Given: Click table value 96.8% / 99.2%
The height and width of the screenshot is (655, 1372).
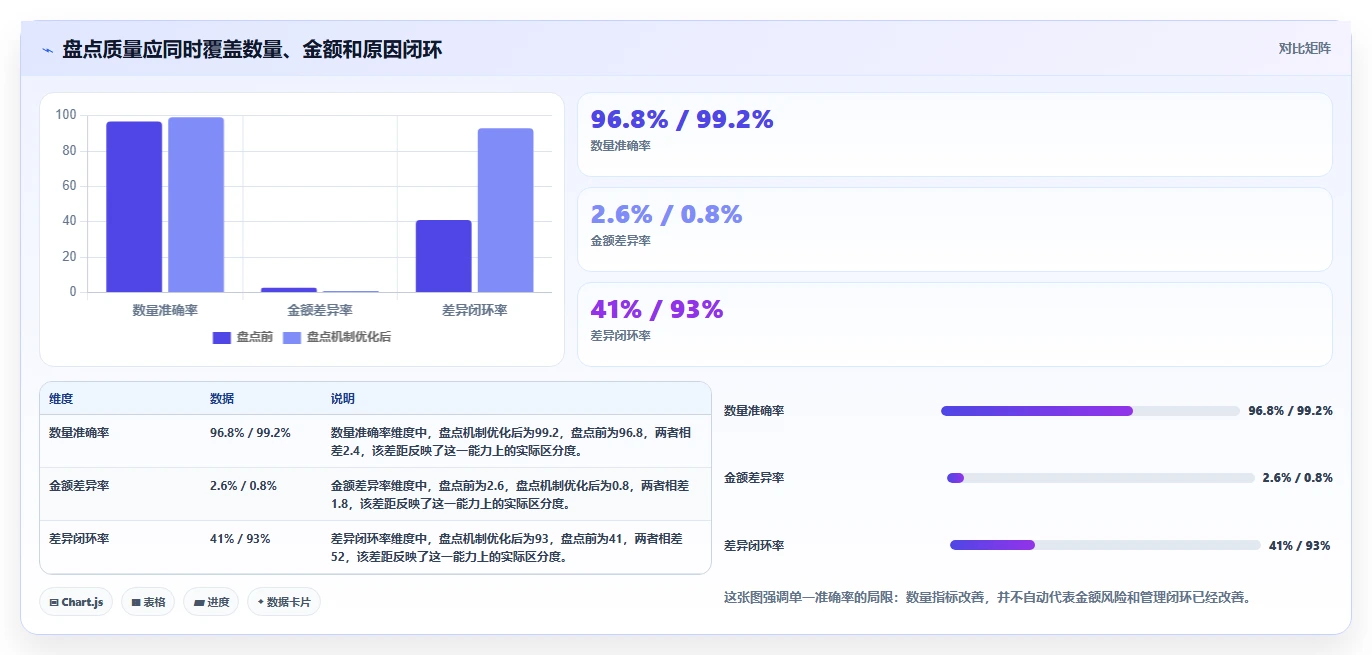Looking at the screenshot, I should (x=250, y=433).
